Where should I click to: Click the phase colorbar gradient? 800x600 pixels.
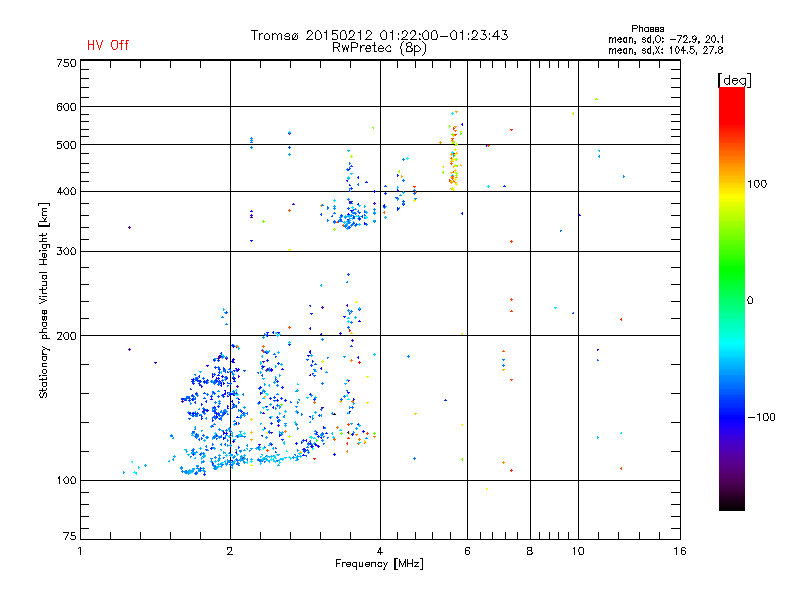coord(732,298)
